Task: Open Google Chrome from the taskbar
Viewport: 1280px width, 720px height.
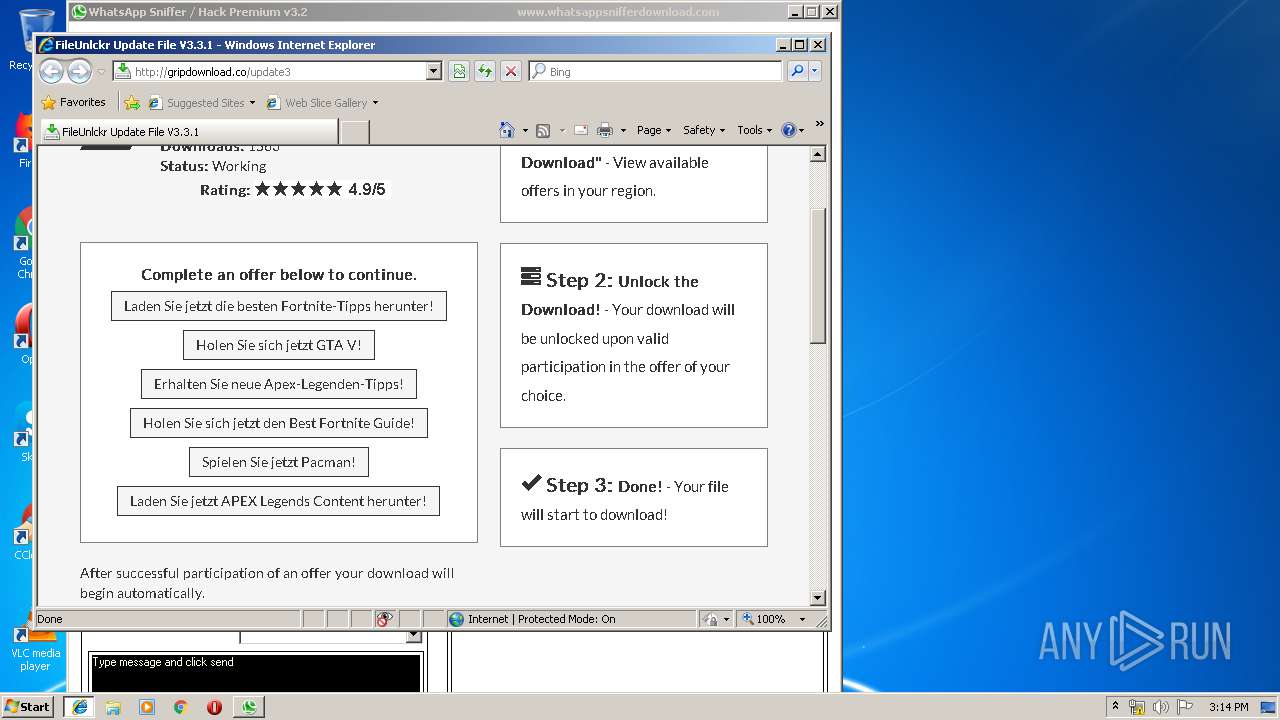Action: (180, 707)
